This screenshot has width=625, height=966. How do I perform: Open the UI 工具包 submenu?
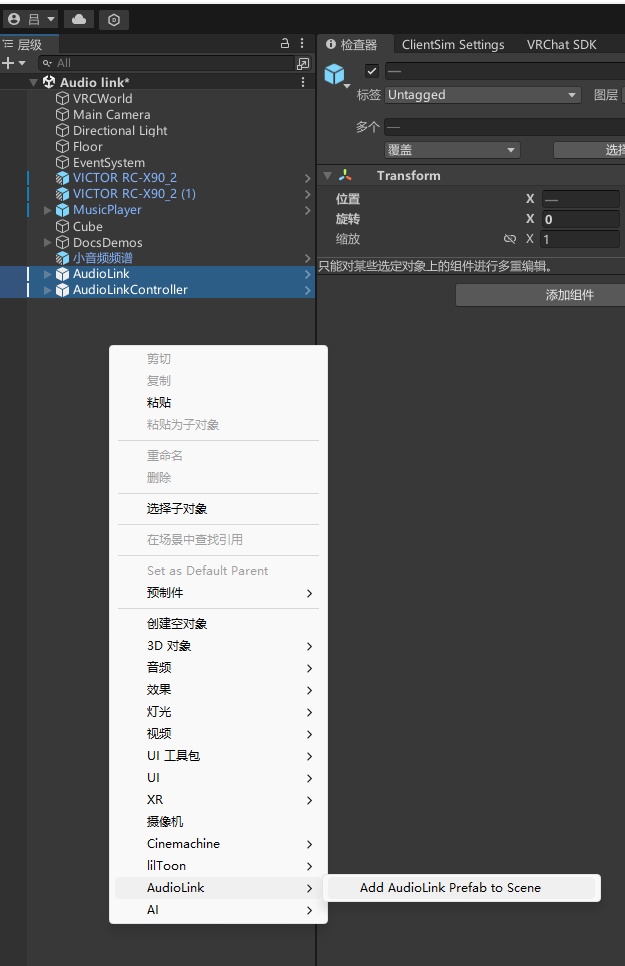click(218, 756)
